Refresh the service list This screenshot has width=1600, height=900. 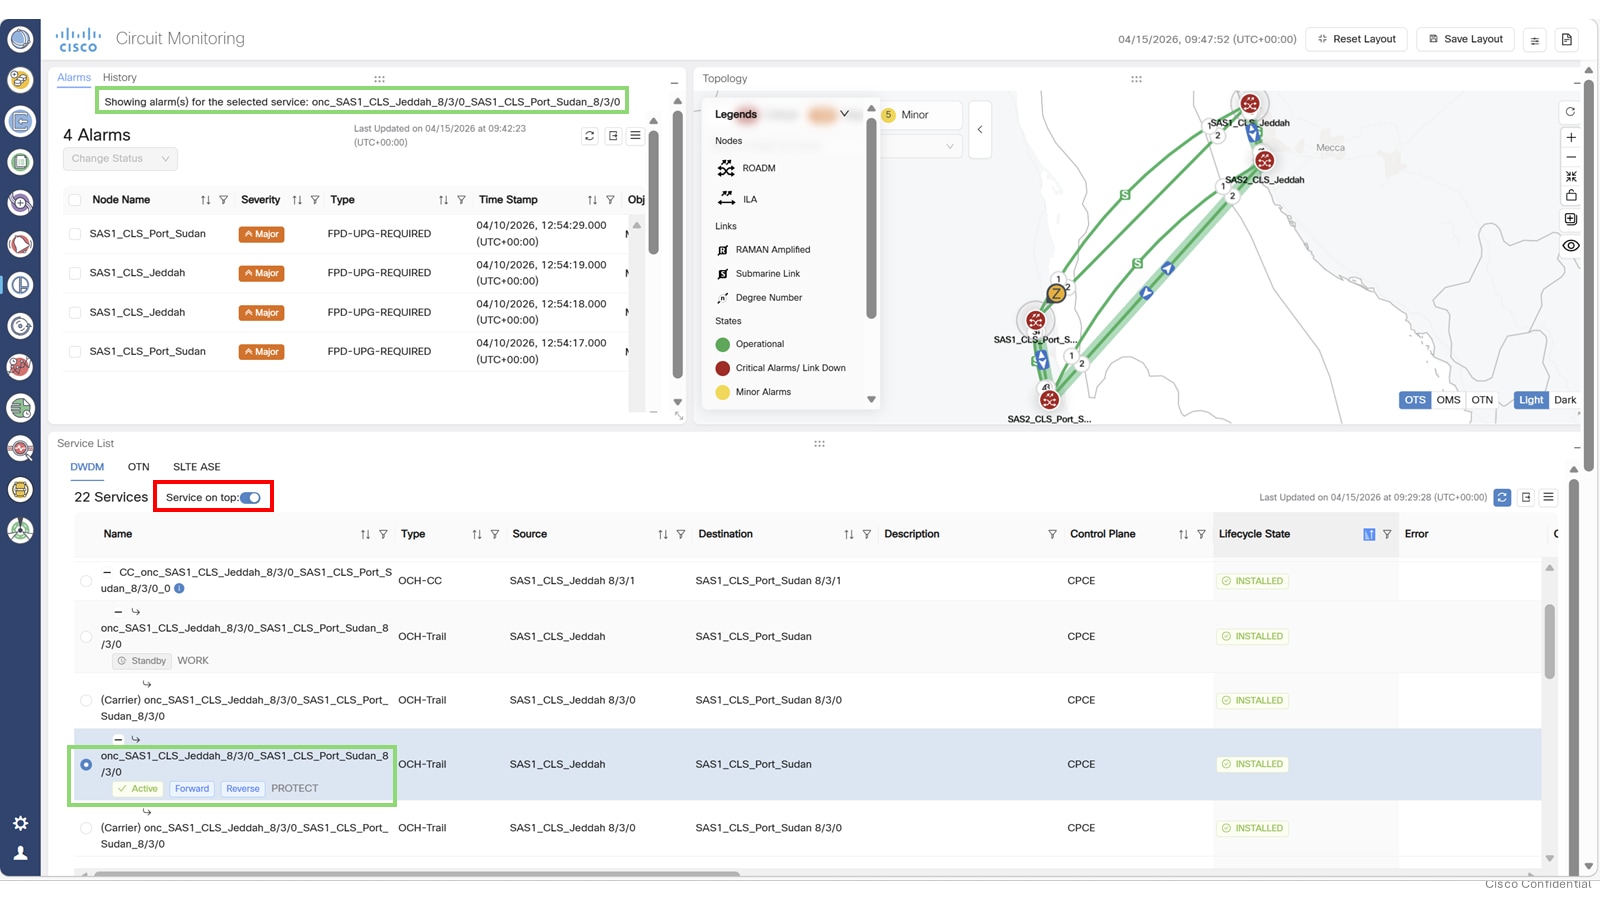coord(1502,496)
